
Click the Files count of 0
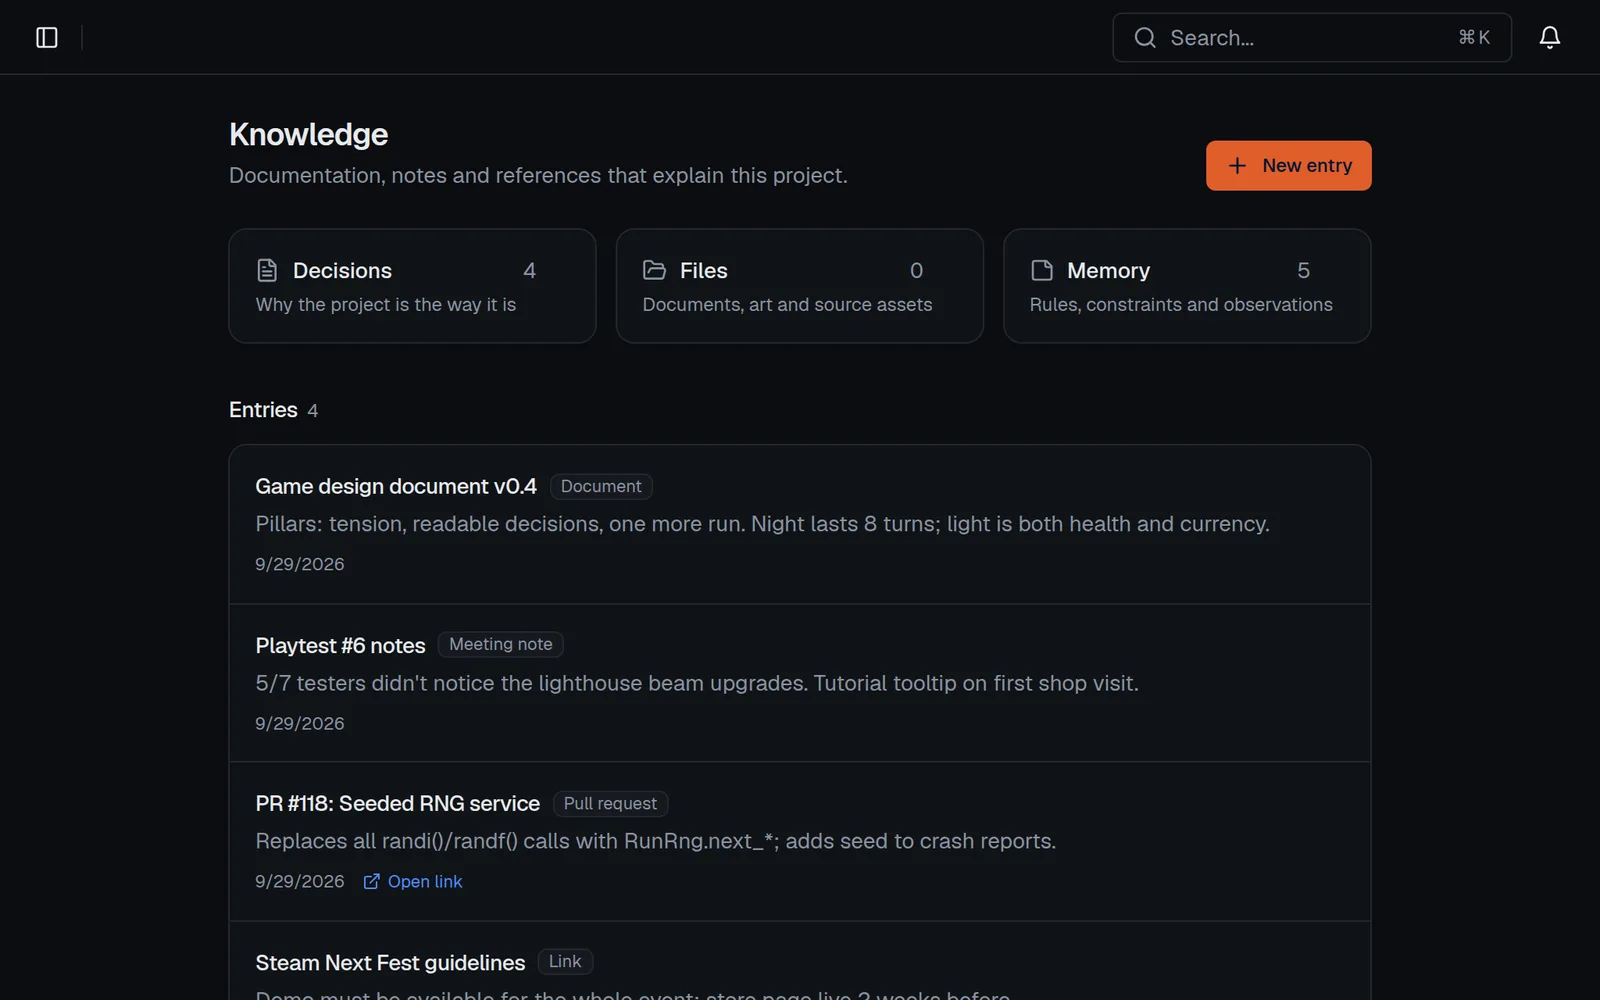tap(916, 270)
